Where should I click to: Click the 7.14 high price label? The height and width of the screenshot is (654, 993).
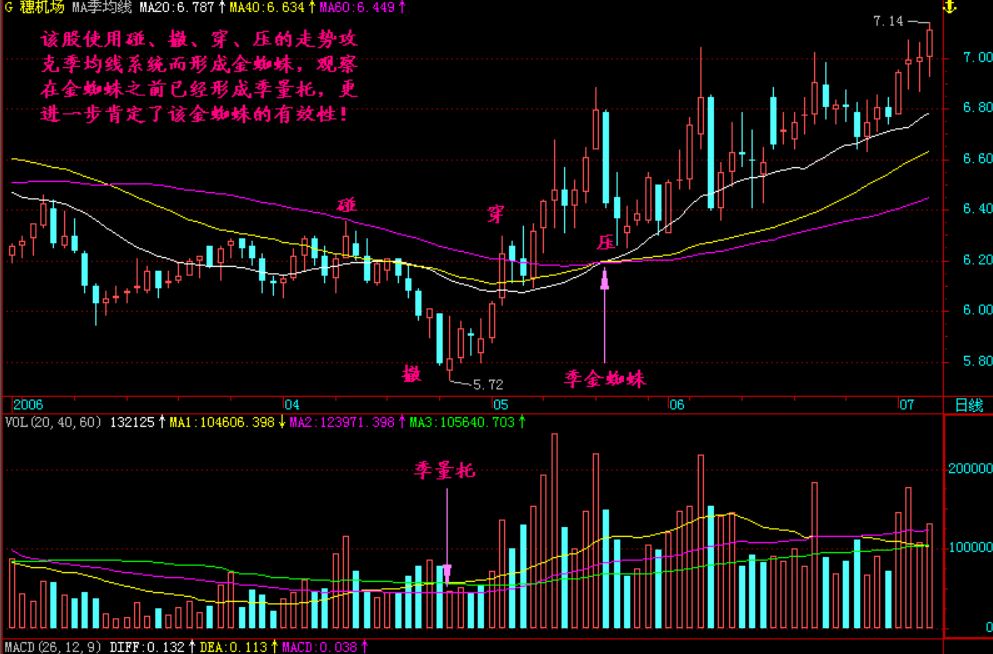[x=887, y=21]
